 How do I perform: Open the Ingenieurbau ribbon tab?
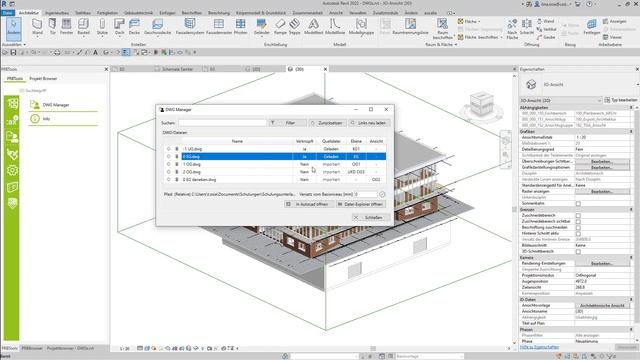[x=56, y=13]
